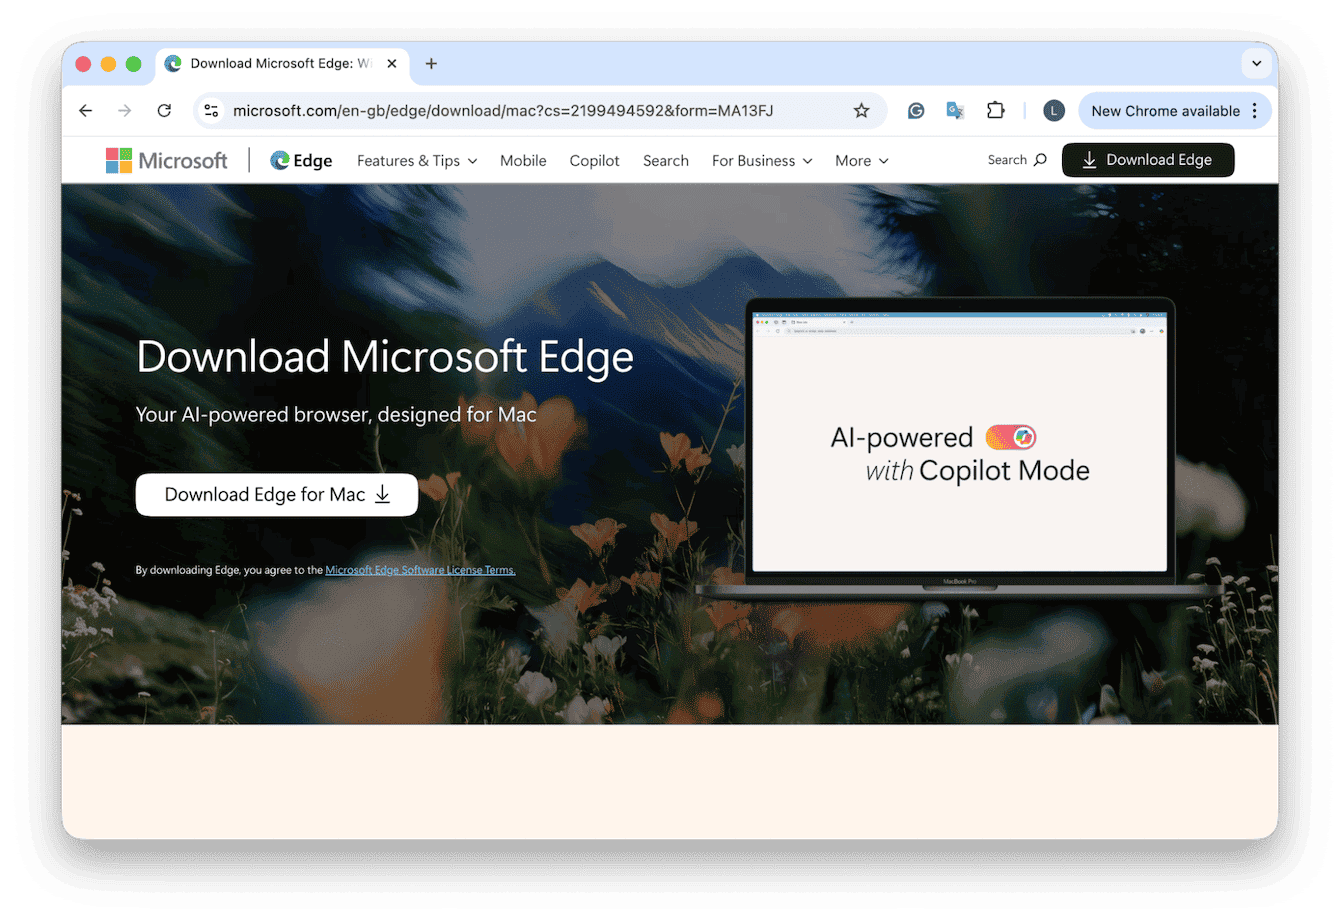
Task: Click Download Edge for Mac
Action: pyautogui.click(x=276, y=494)
